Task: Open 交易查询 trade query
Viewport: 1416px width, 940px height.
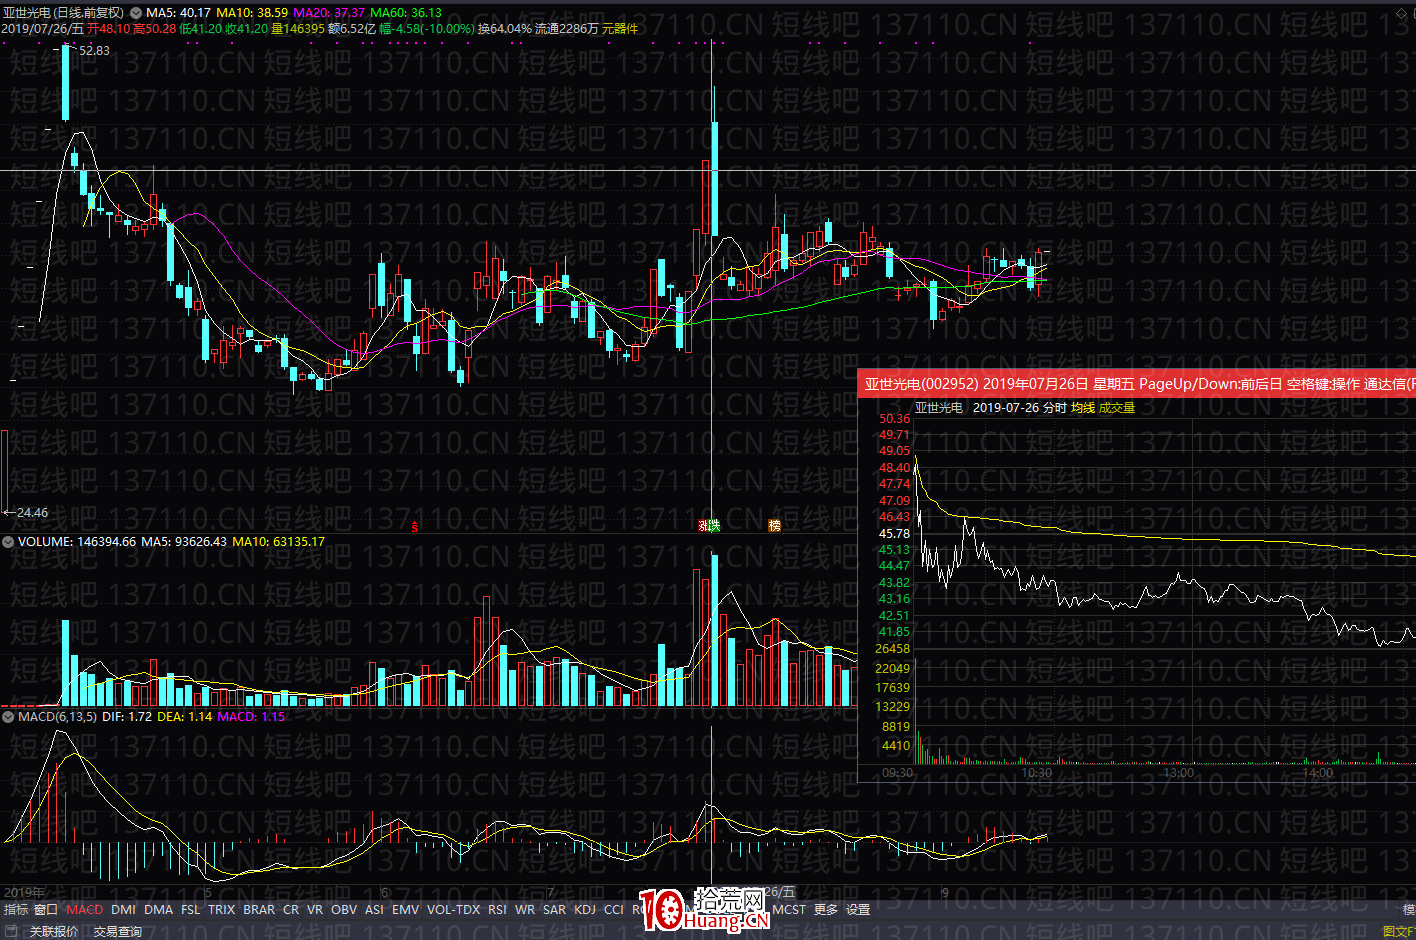Action: point(118,932)
